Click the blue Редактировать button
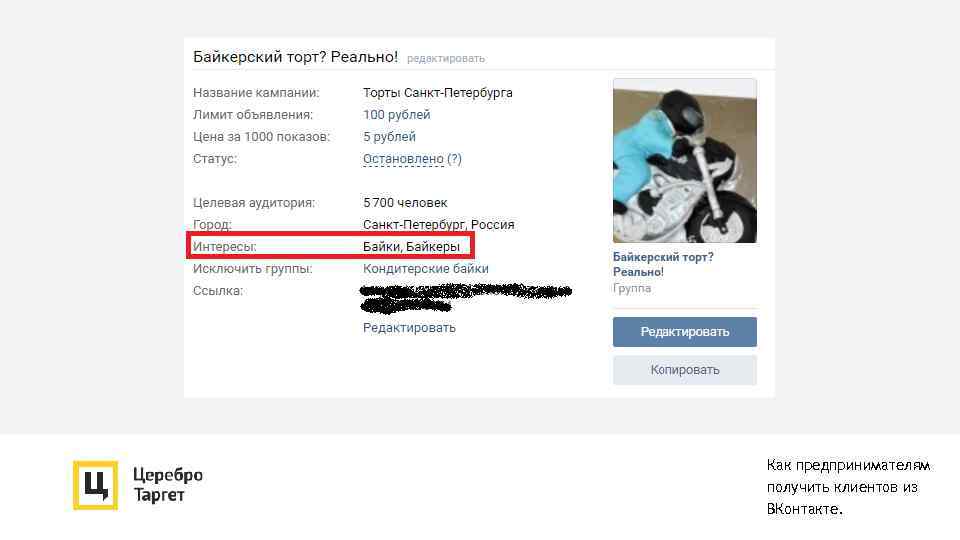The width and height of the screenshot is (960, 540). (684, 332)
